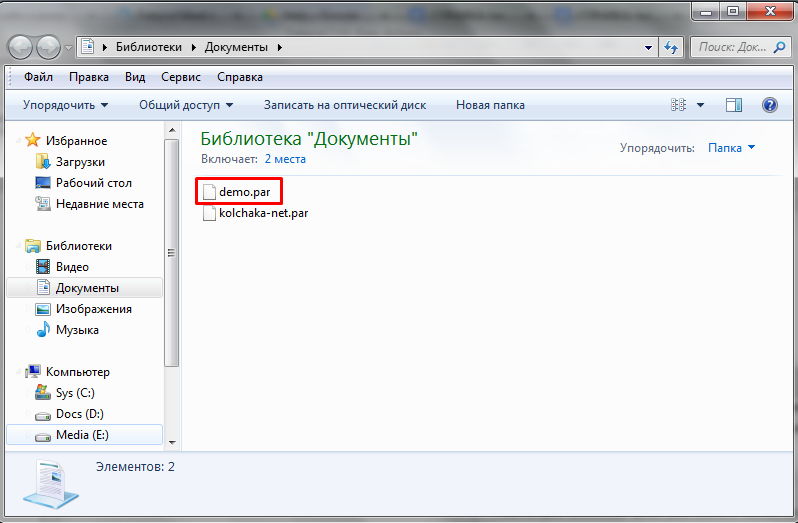Go back with the back arrow
Viewport: 798px width, 523px height.
(20, 48)
